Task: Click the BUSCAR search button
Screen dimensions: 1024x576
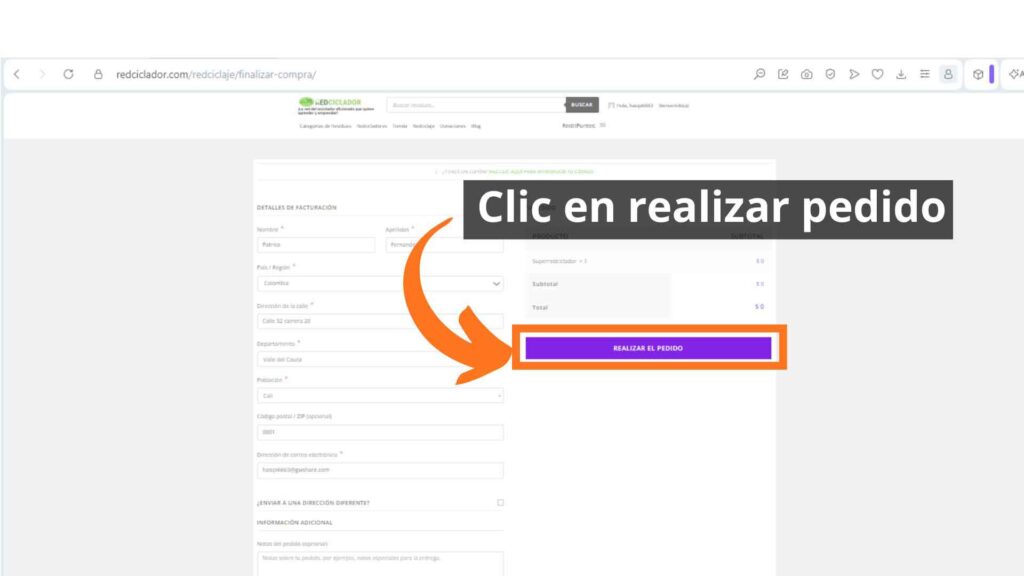Action: [582, 104]
